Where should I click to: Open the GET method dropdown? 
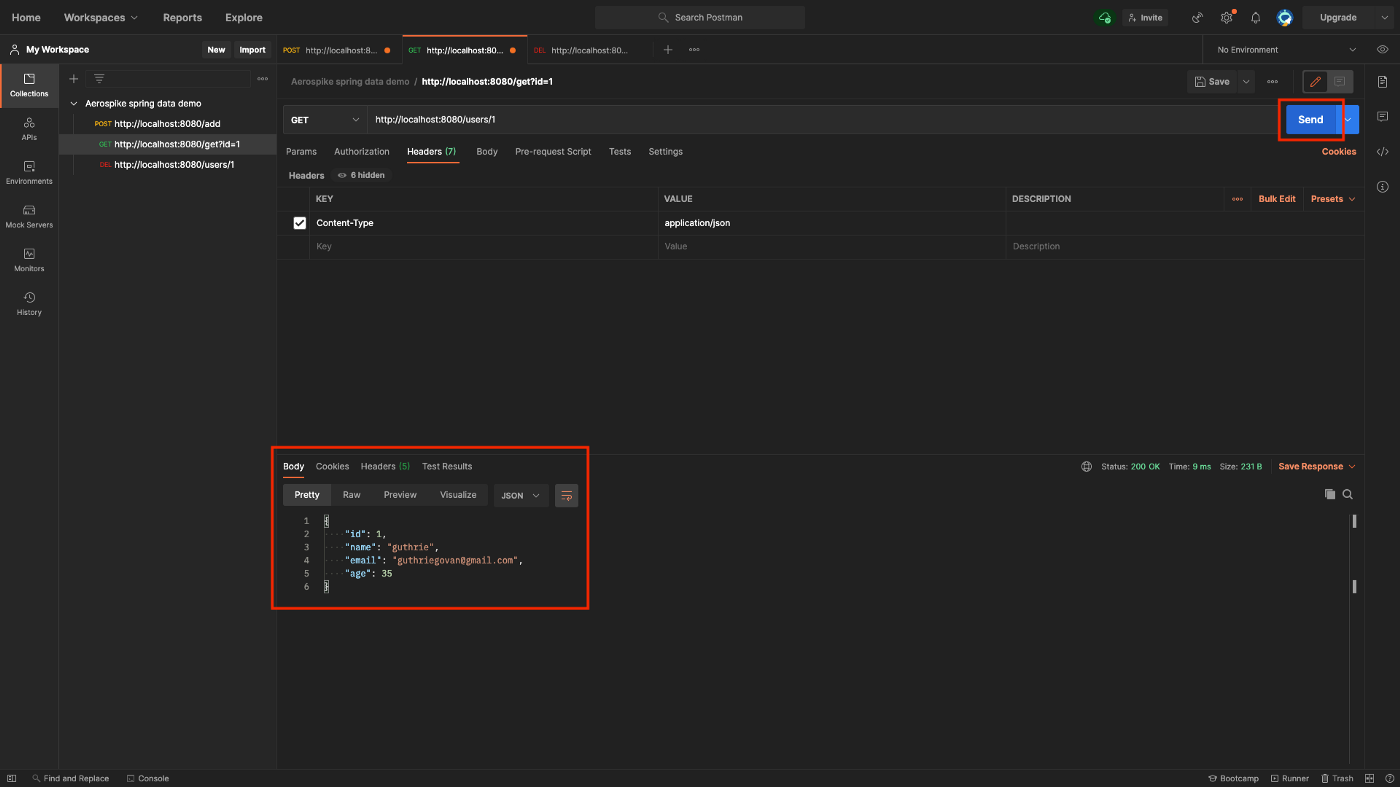[325, 119]
